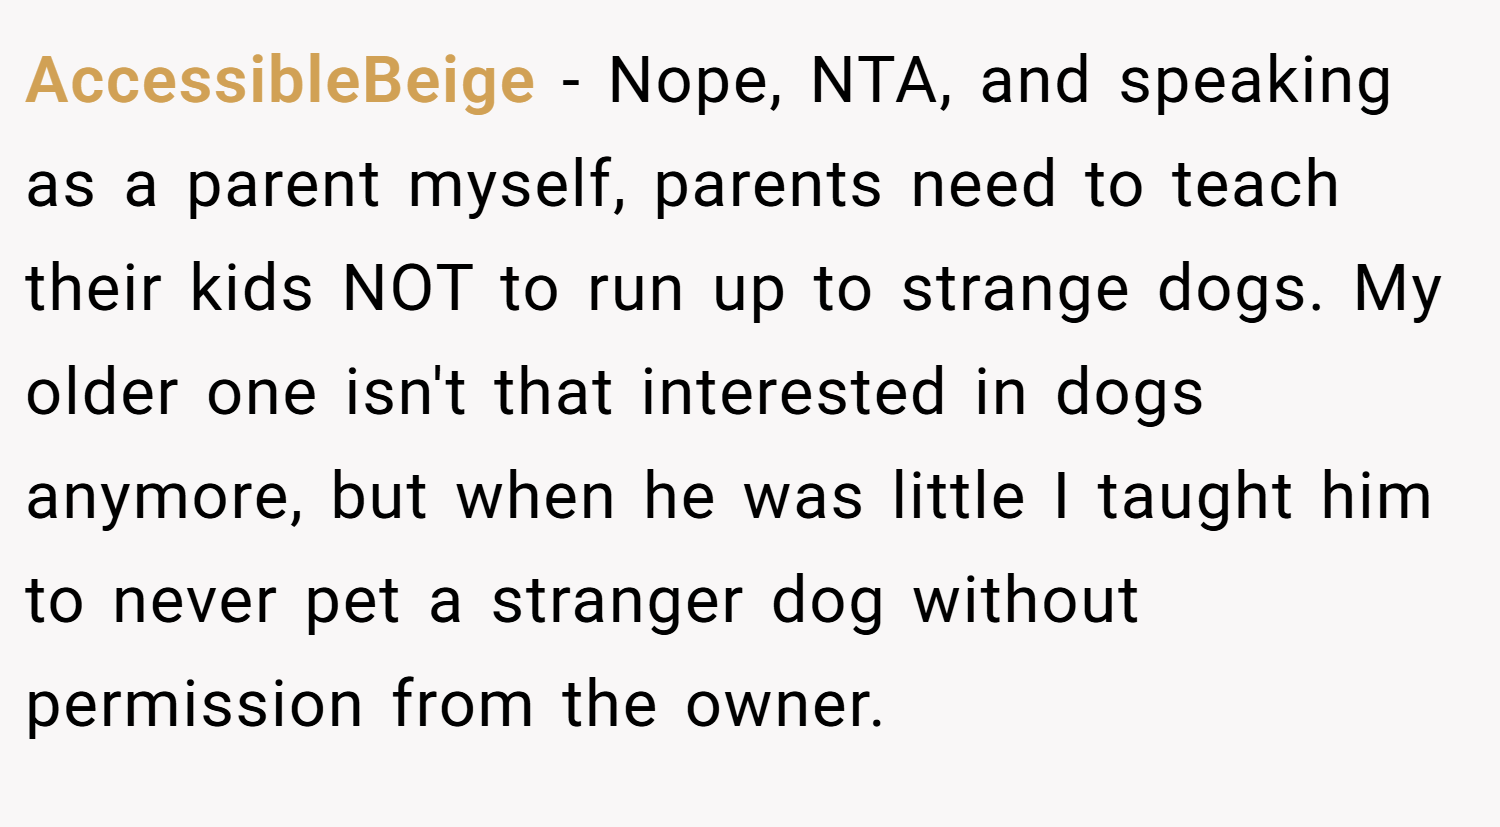
Task: Click the word "owner" at the end
Action: pos(784,705)
